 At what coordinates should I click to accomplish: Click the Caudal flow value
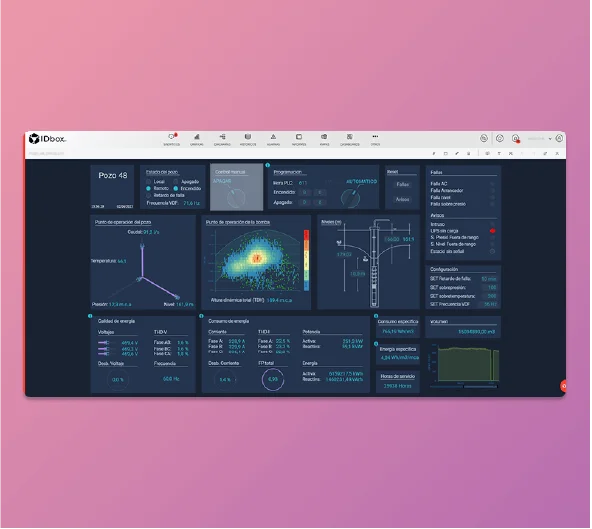151,232
